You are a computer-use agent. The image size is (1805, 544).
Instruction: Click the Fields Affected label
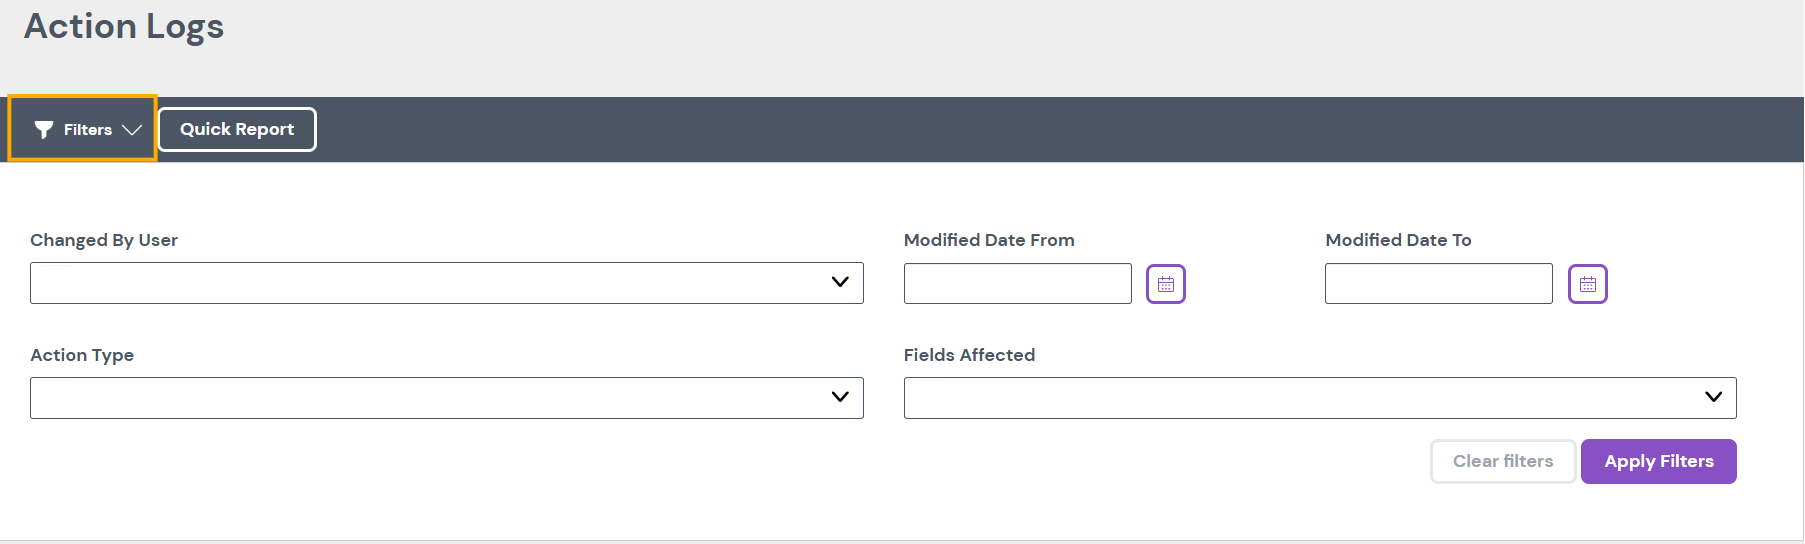pyautogui.click(x=969, y=355)
